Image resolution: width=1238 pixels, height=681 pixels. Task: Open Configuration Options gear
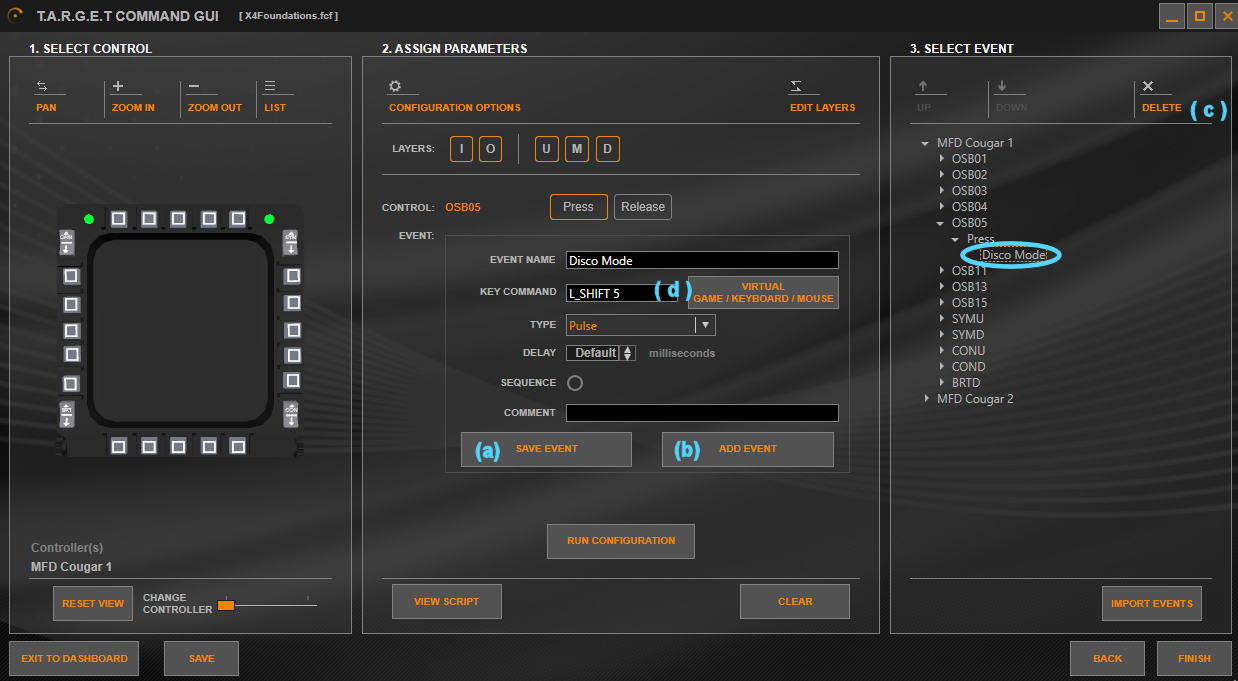point(454,96)
